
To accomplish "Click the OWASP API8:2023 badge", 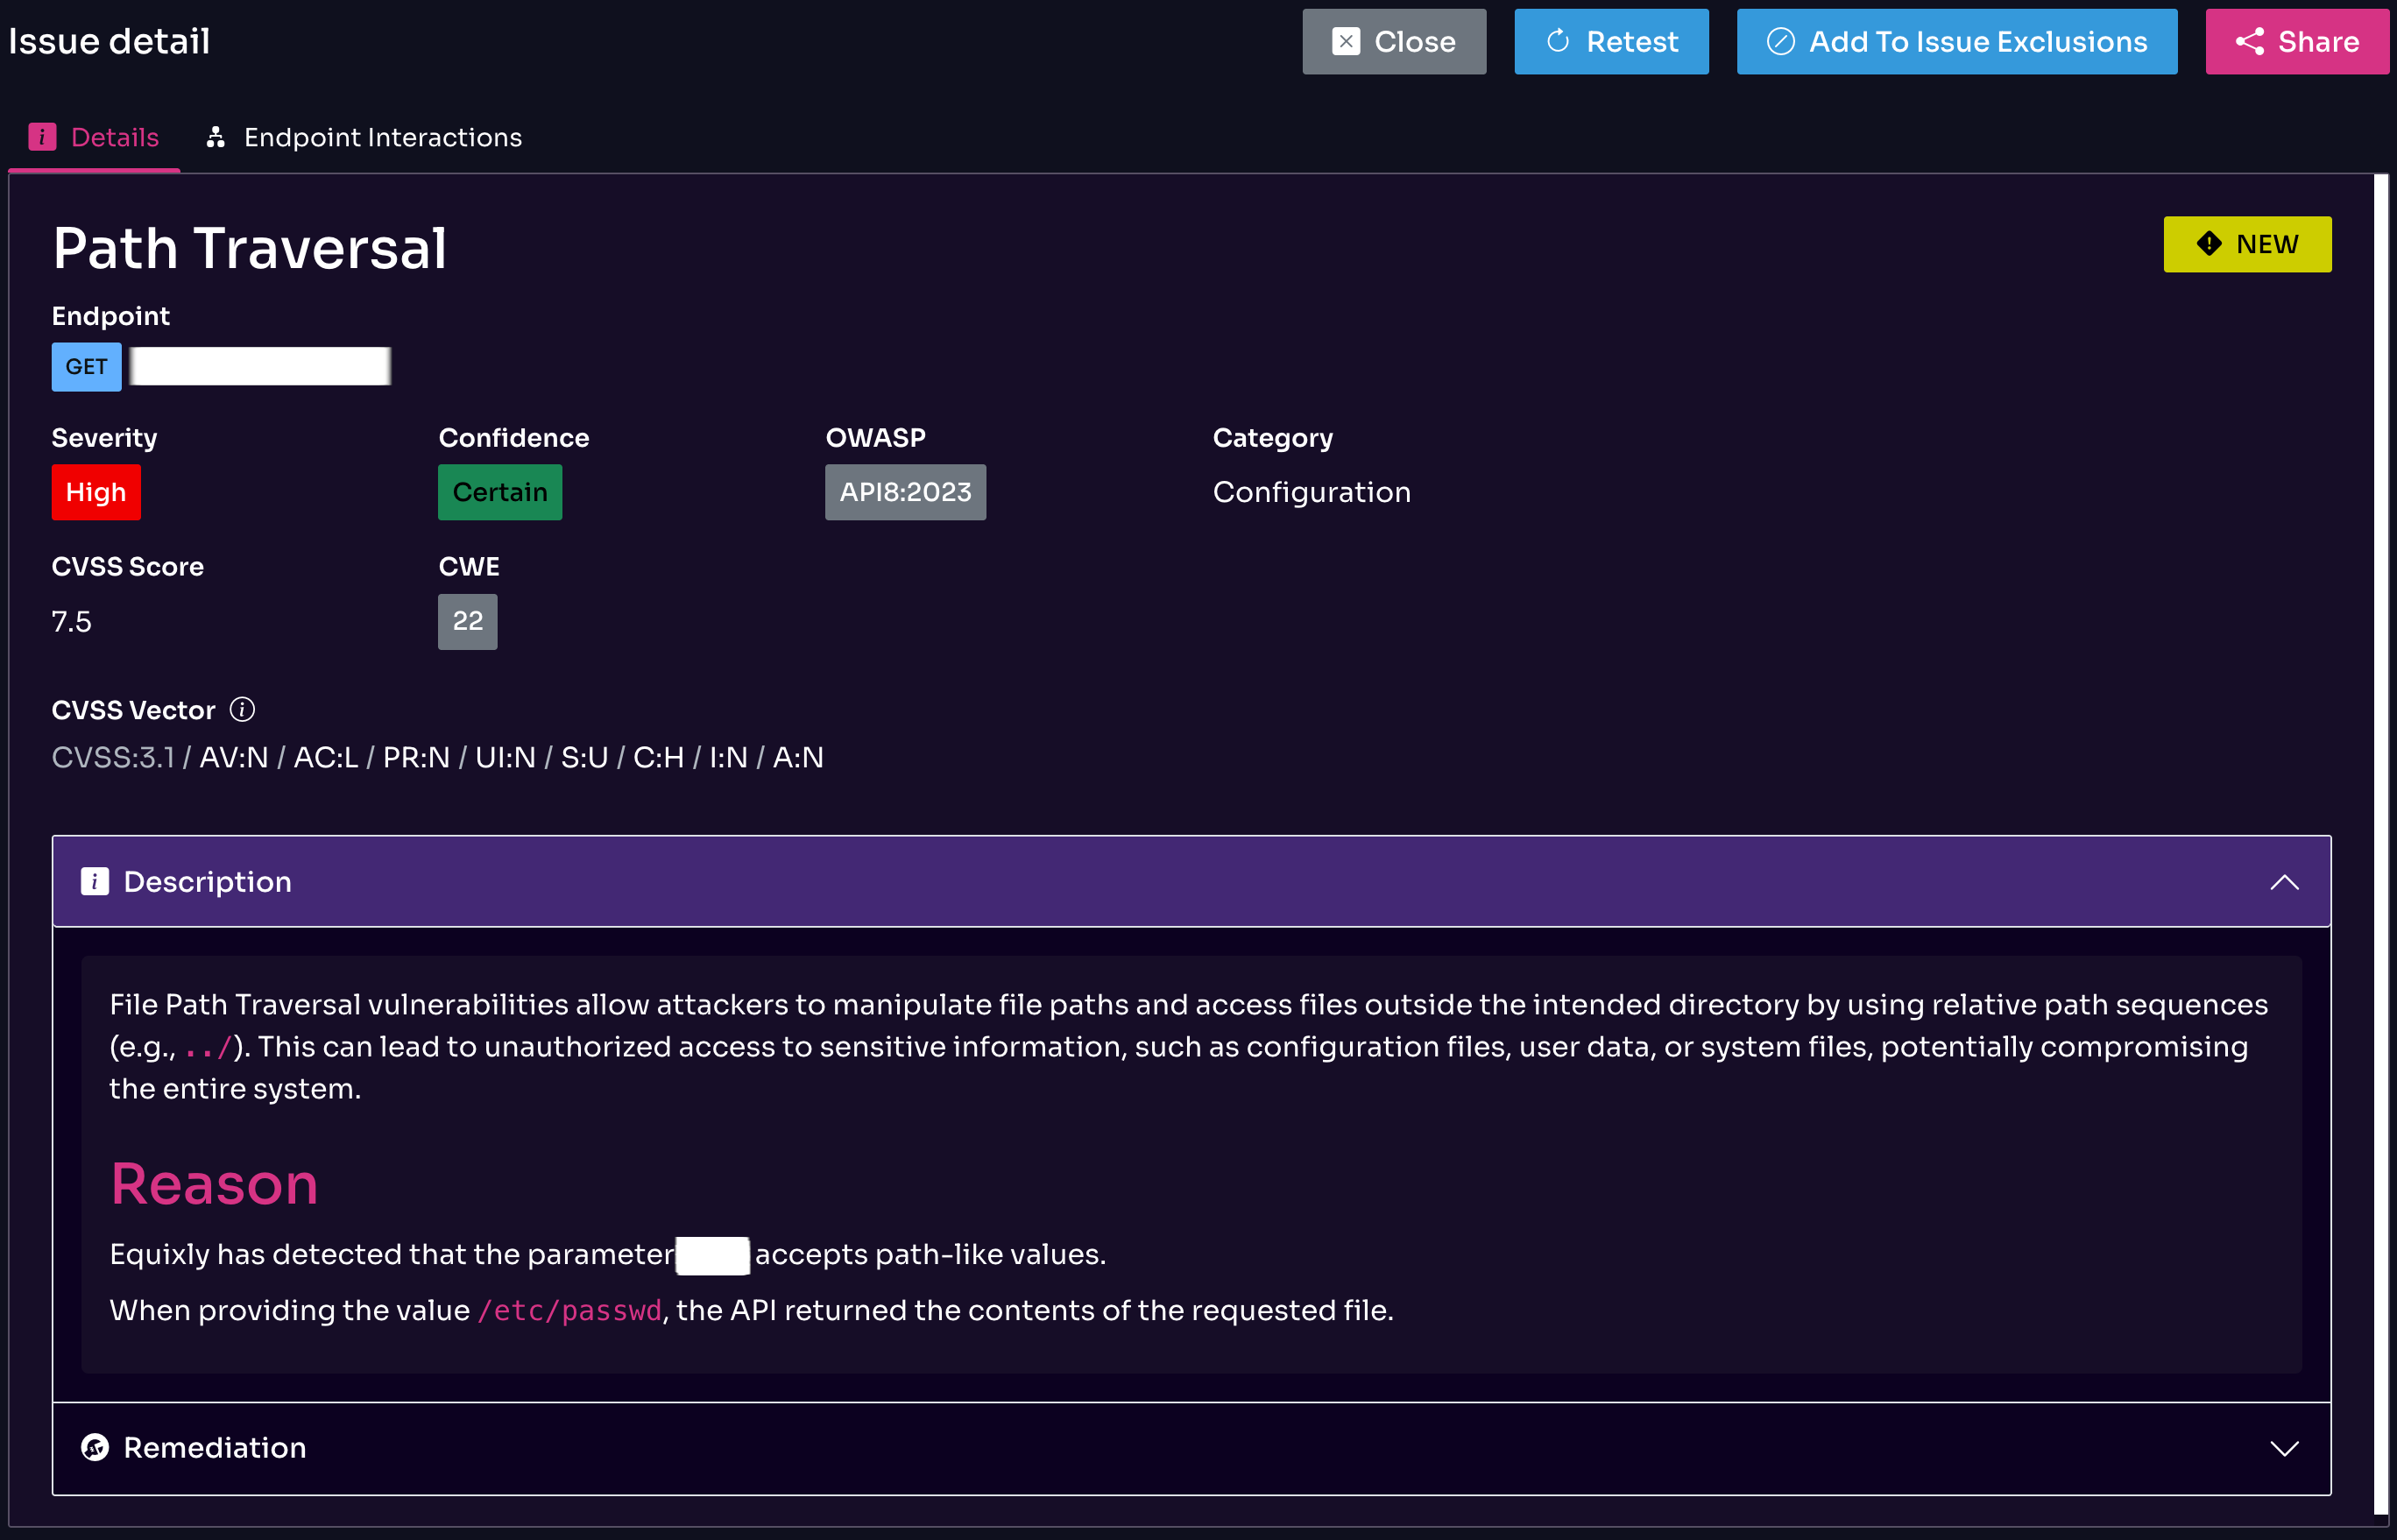I will click(904, 492).
